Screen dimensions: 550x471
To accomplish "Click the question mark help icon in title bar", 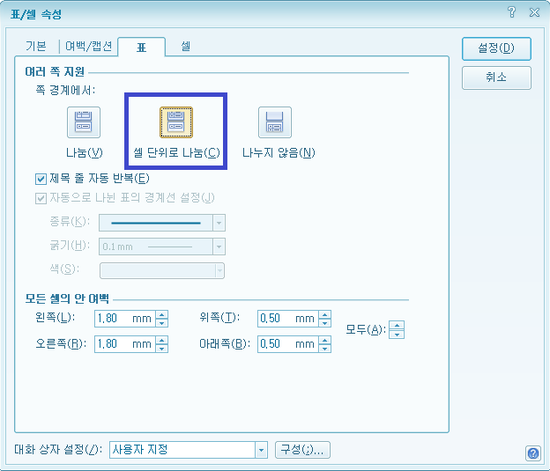I will (512, 12).
